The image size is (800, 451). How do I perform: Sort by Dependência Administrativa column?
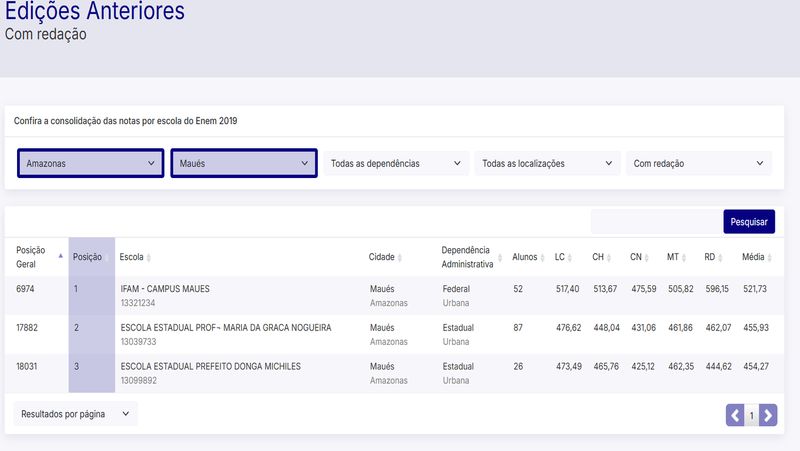tap(468, 257)
